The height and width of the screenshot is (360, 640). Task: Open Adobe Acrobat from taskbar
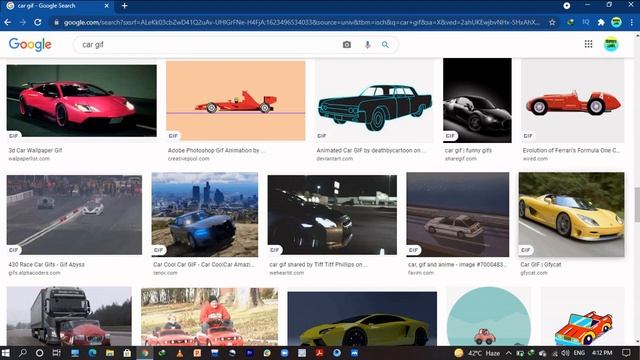click(319, 353)
